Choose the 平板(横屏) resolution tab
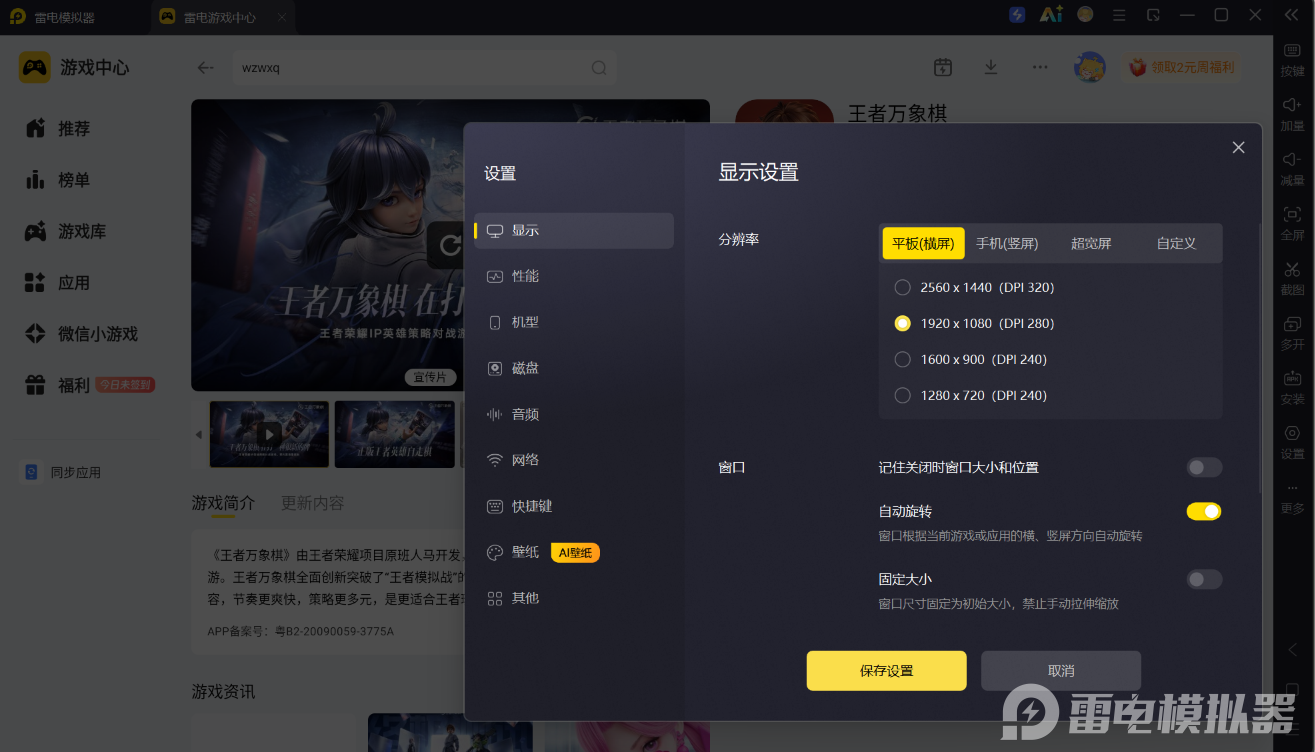The image size is (1315, 752). coord(923,243)
